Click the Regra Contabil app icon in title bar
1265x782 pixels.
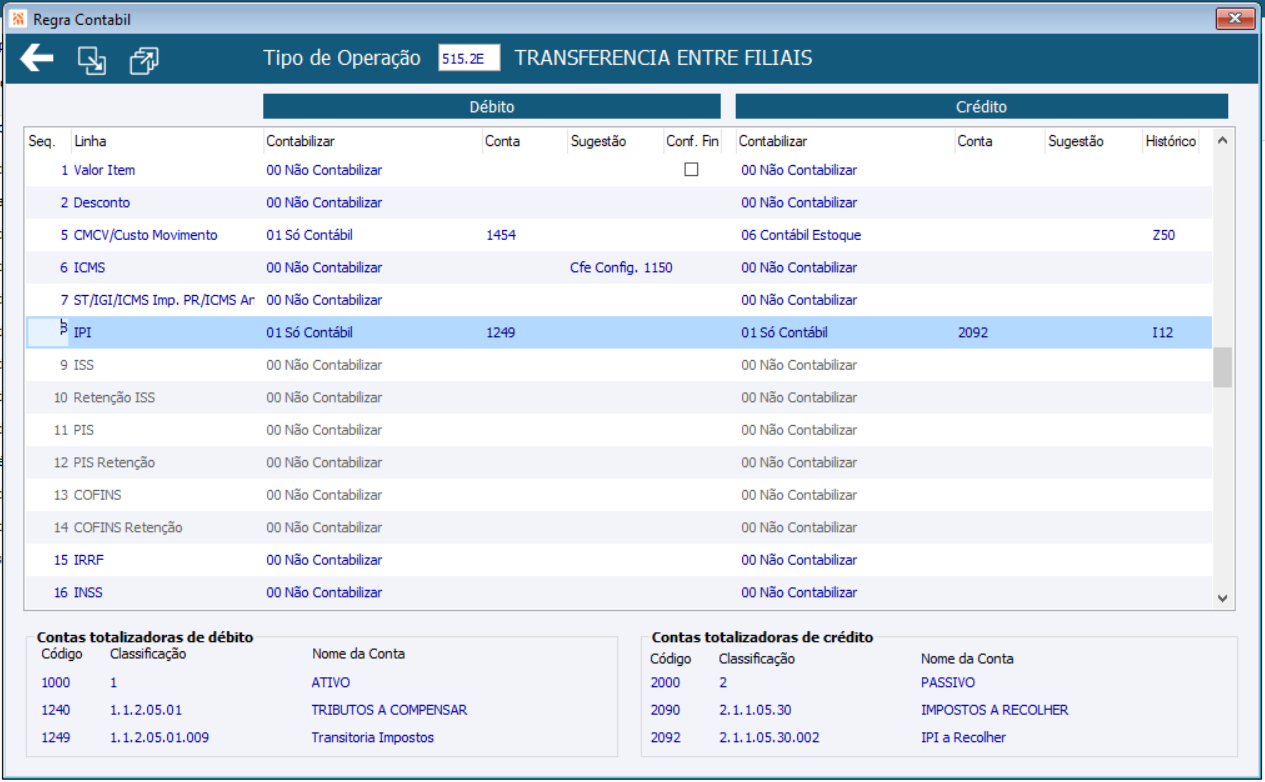(18, 19)
